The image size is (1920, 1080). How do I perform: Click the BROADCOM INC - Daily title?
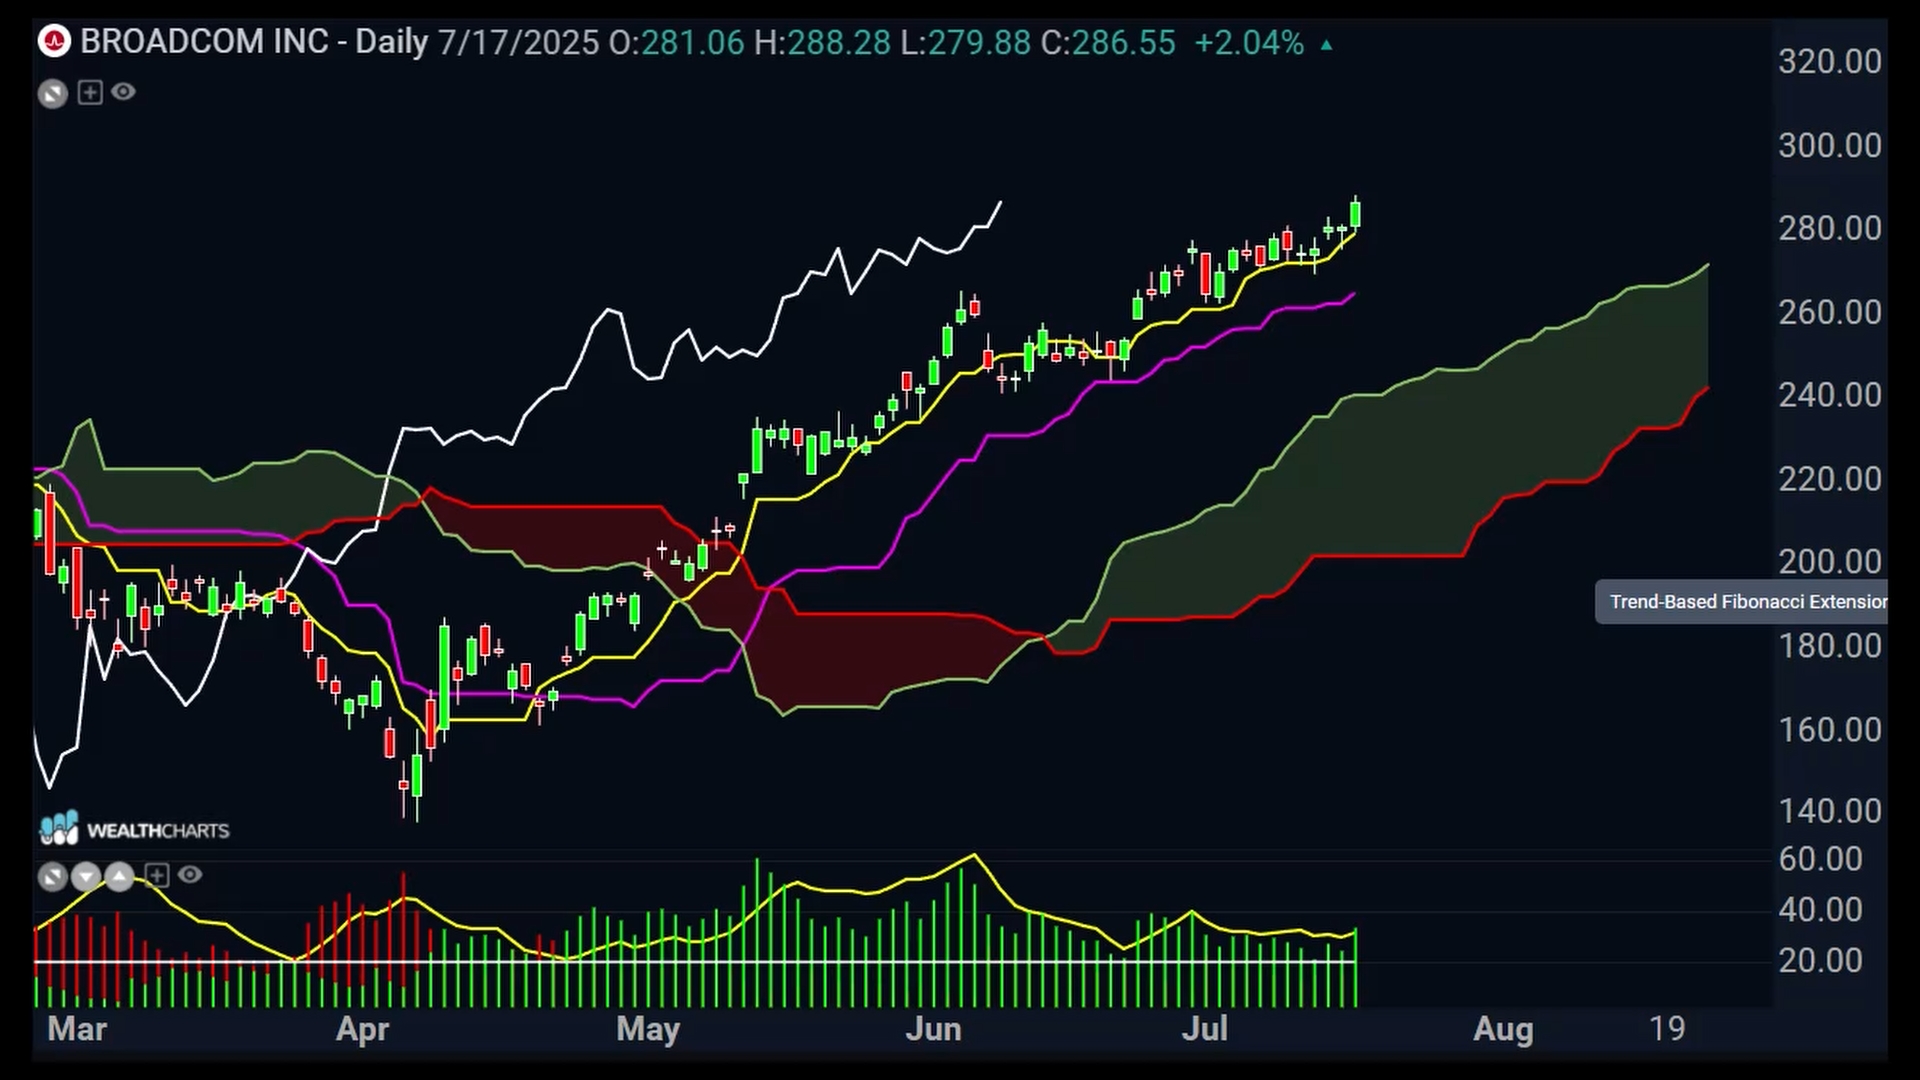(254, 42)
